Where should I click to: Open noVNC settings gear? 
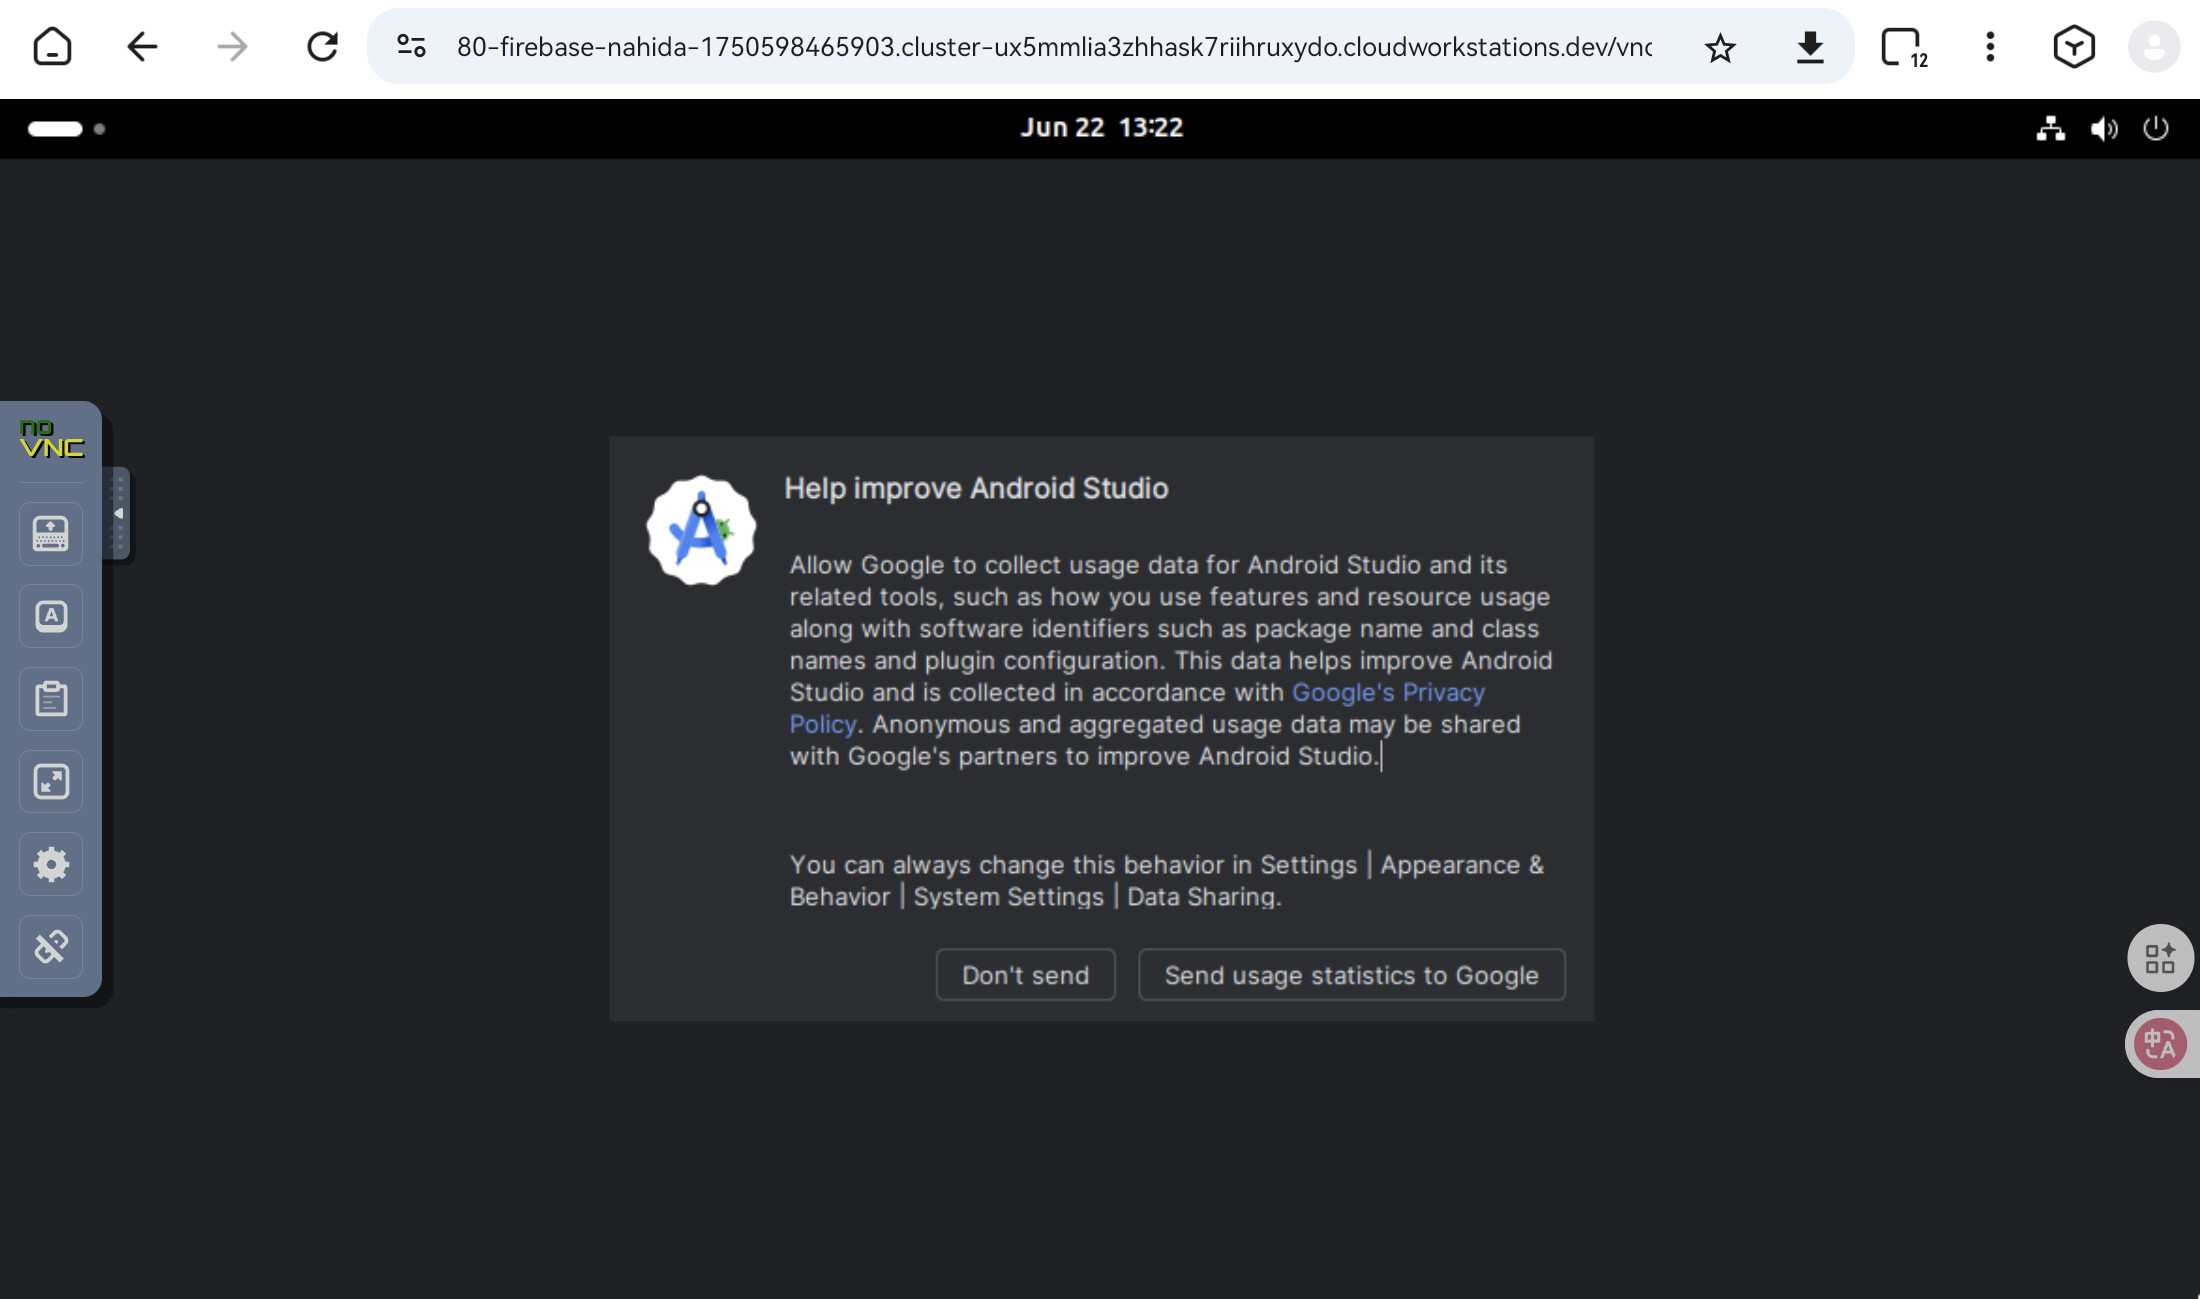click(51, 864)
